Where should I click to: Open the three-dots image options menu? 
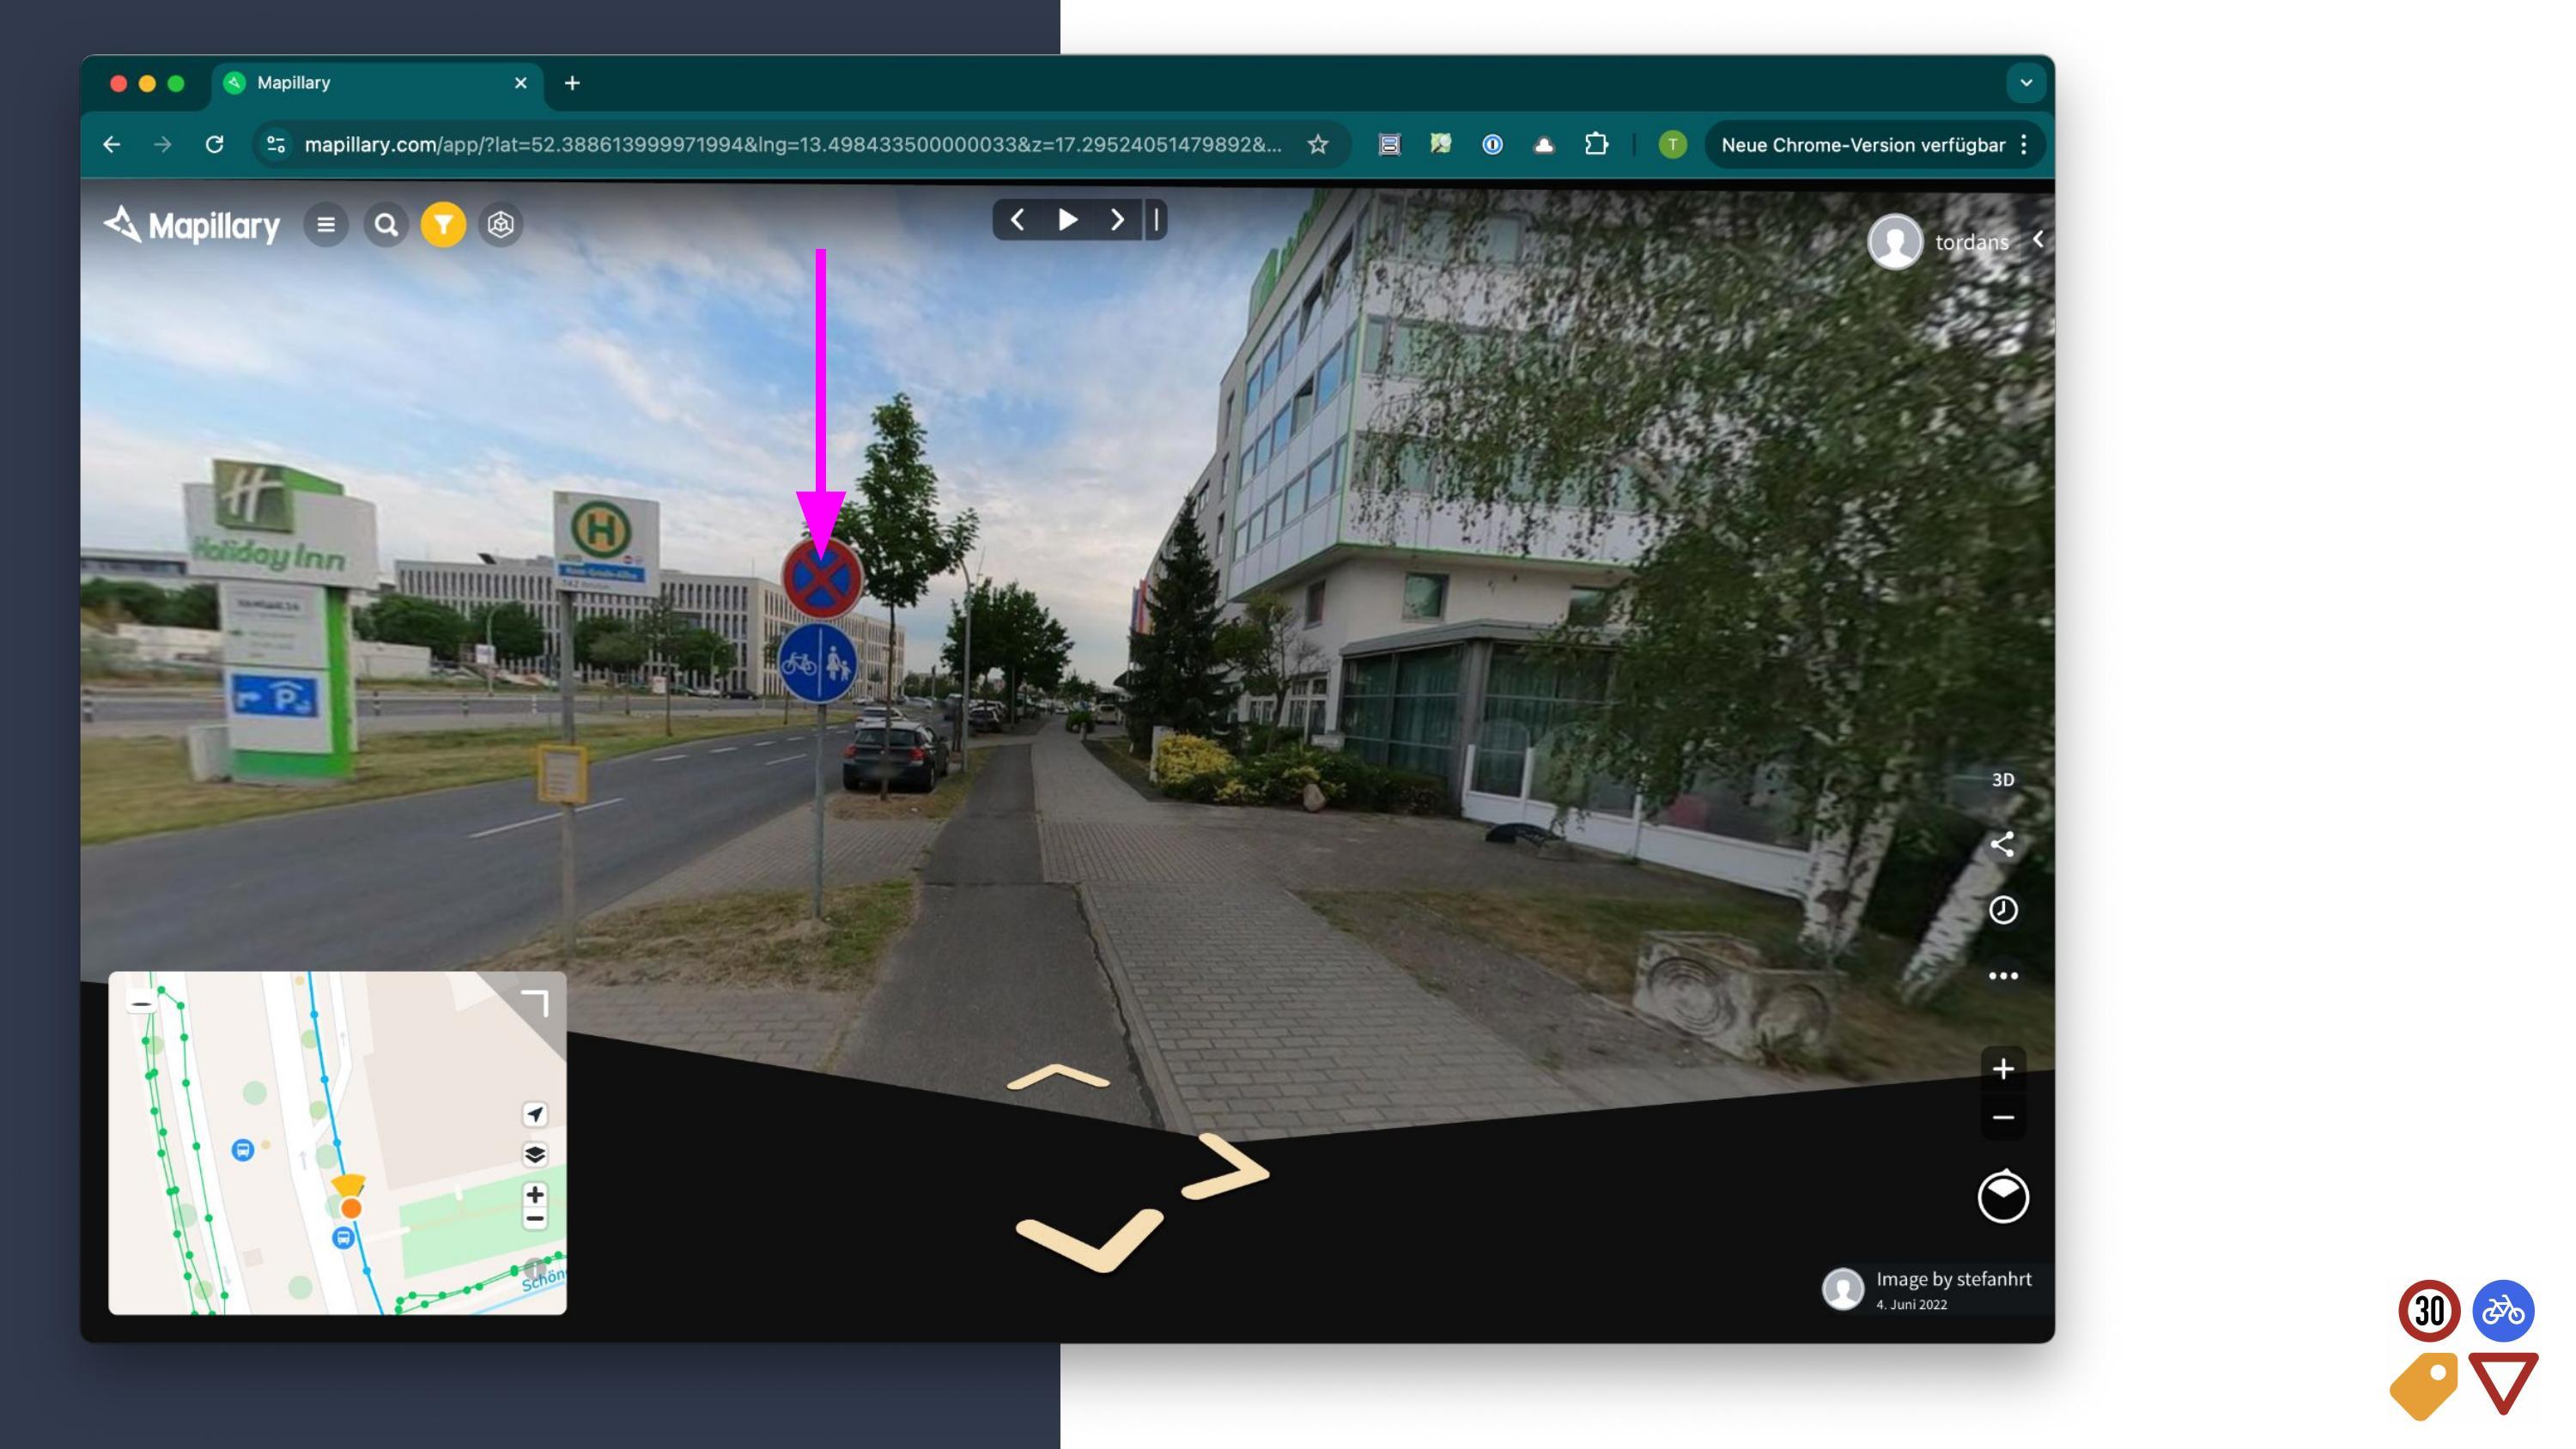pyautogui.click(x=2002, y=976)
